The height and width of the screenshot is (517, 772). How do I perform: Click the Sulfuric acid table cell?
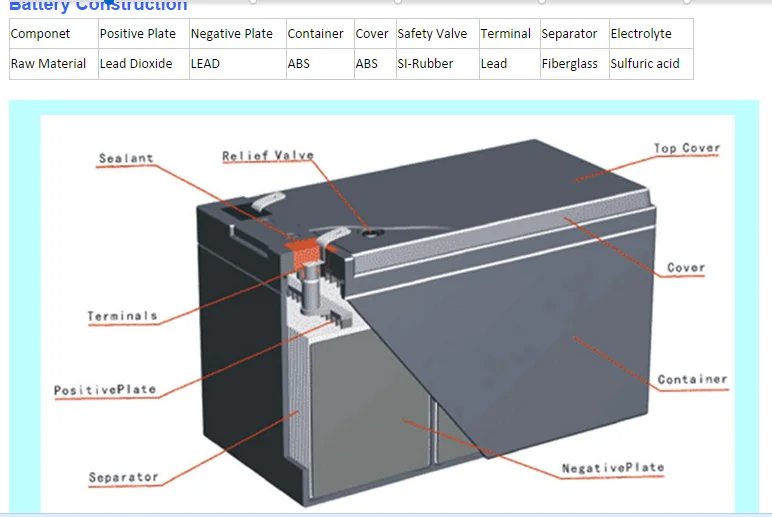[x=645, y=64]
